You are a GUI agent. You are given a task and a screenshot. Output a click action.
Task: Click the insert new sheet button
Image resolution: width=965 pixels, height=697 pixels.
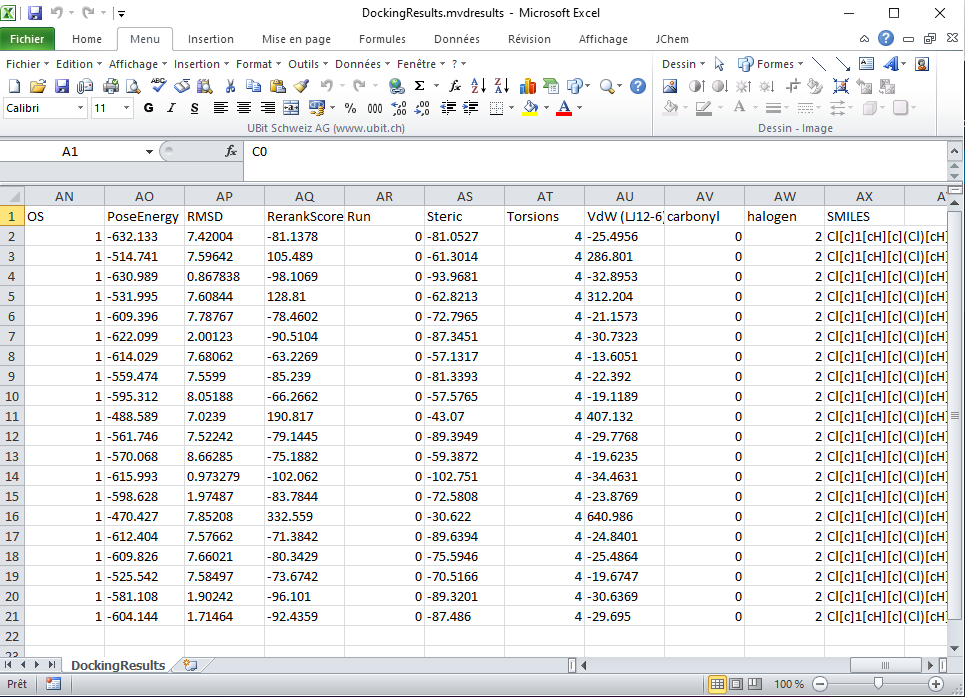(190, 665)
